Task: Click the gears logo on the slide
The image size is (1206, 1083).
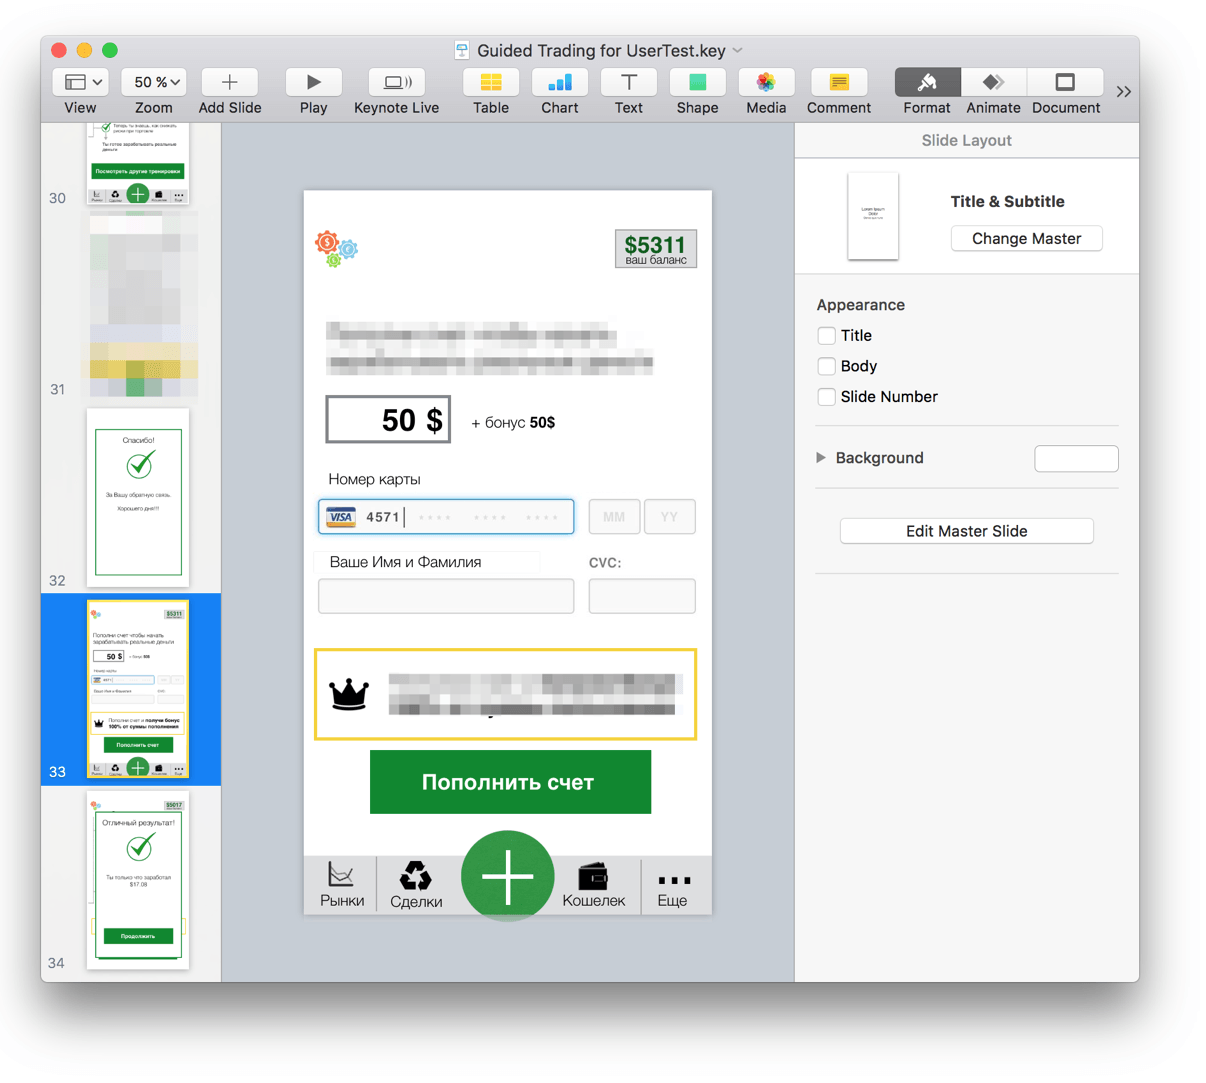Action: point(336,248)
